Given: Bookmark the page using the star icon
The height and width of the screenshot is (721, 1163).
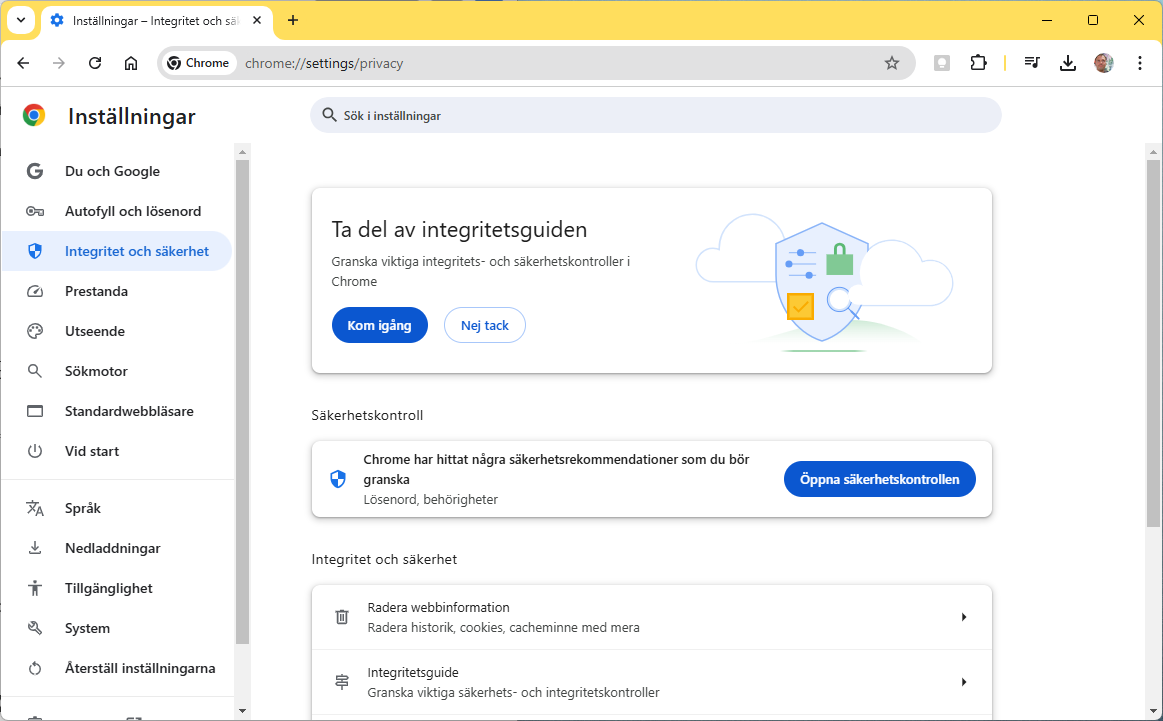Looking at the screenshot, I should click(x=891, y=62).
